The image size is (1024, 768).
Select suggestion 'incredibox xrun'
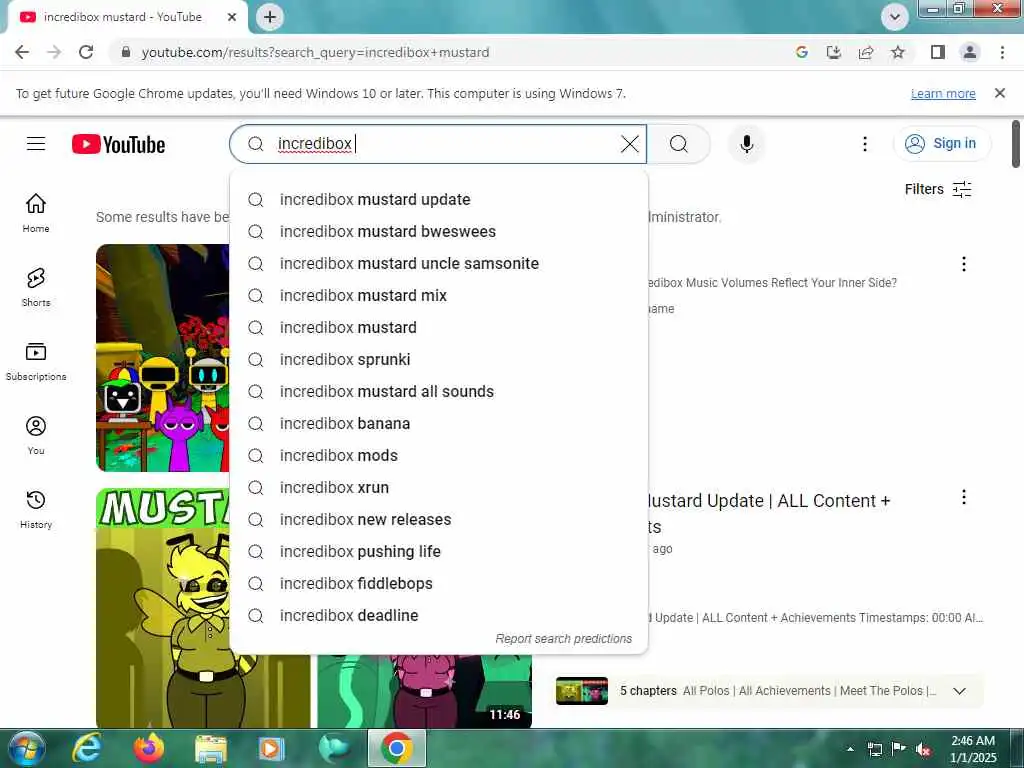coord(439,487)
